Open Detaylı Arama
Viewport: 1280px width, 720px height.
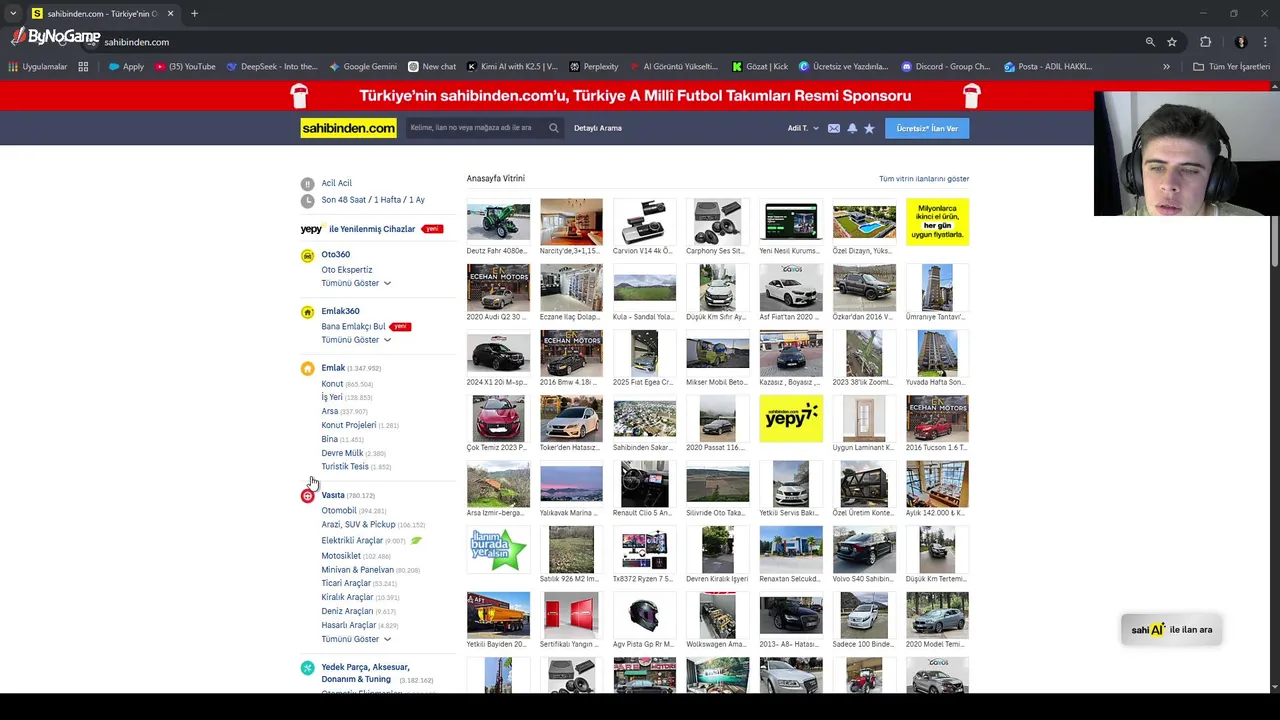point(598,128)
